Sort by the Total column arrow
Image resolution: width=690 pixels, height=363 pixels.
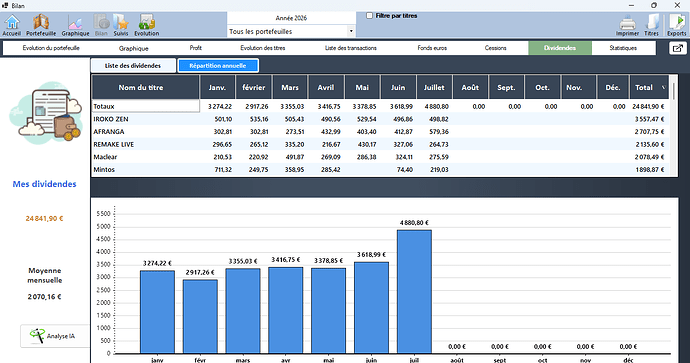click(664, 88)
